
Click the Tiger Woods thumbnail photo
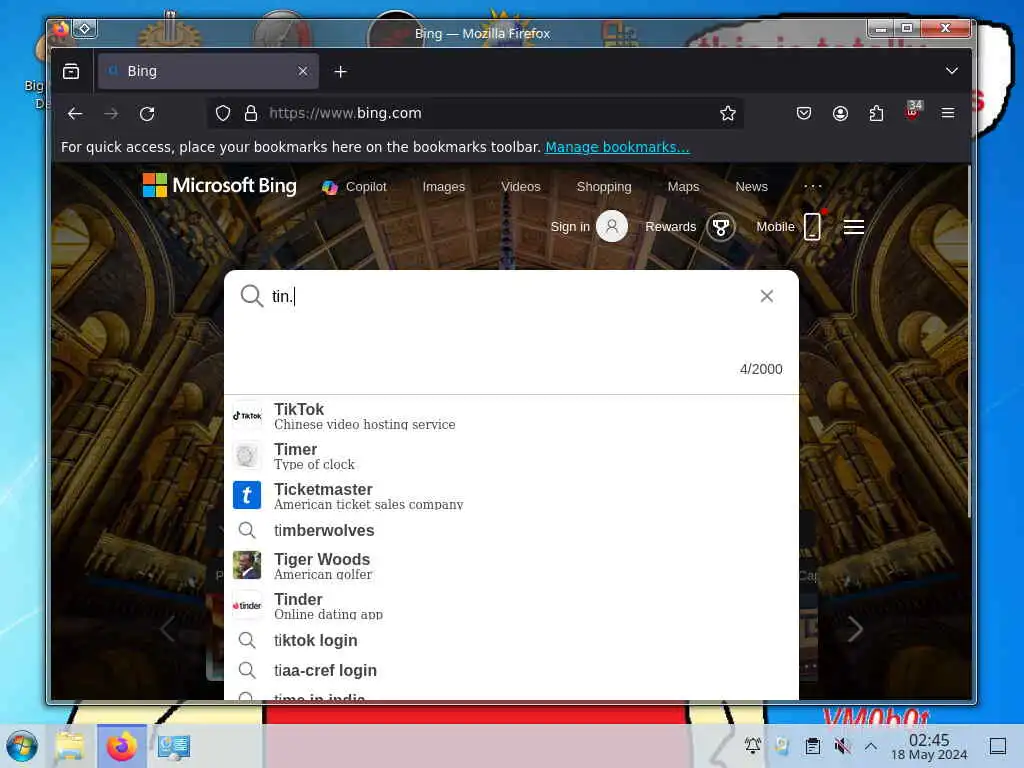point(247,565)
